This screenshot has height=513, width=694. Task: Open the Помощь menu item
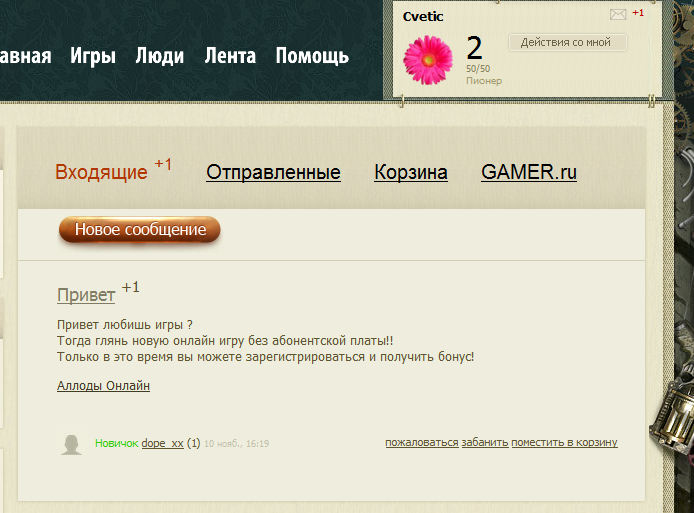(312, 56)
